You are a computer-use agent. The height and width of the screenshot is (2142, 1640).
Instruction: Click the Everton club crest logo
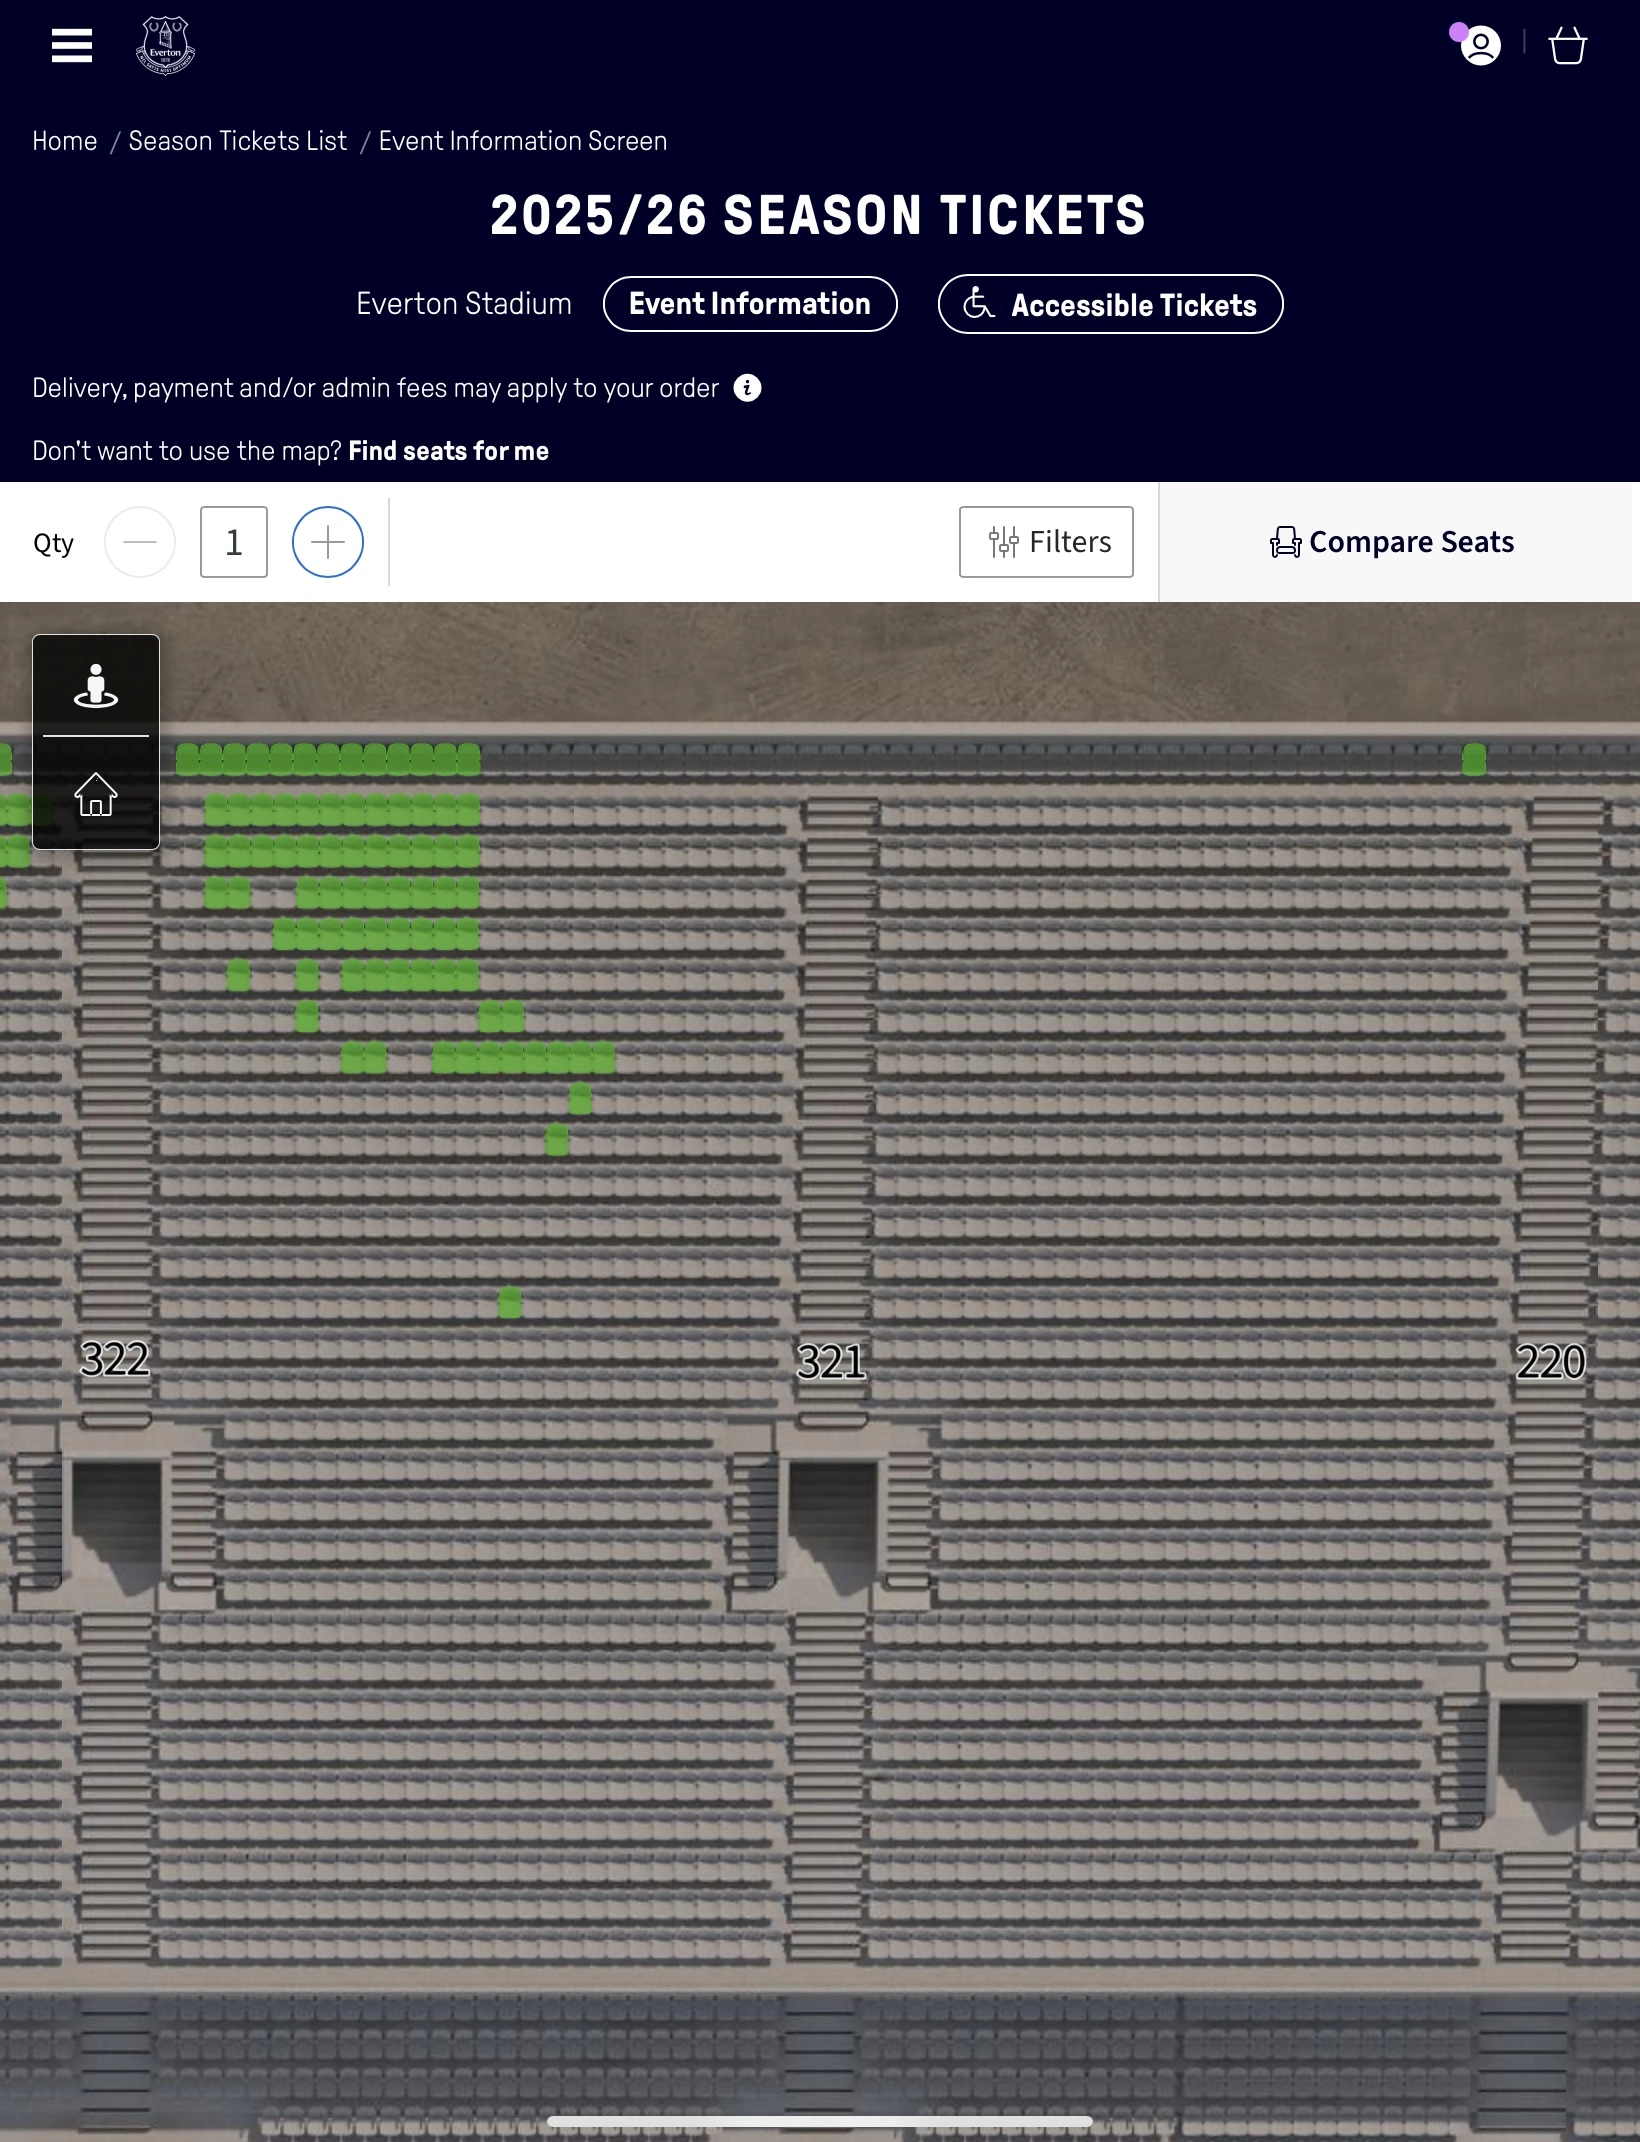pyautogui.click(x=165, y=46)
